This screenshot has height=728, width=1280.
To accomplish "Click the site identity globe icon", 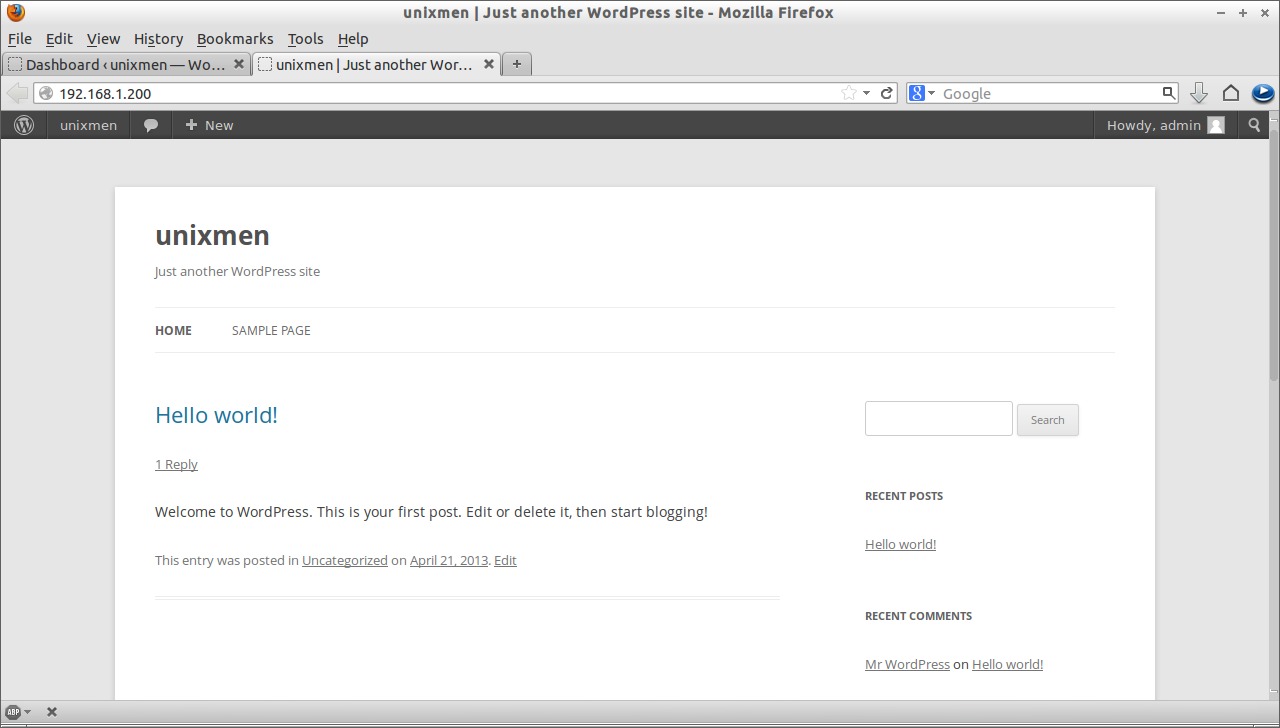I will click(x=46, y=93).
